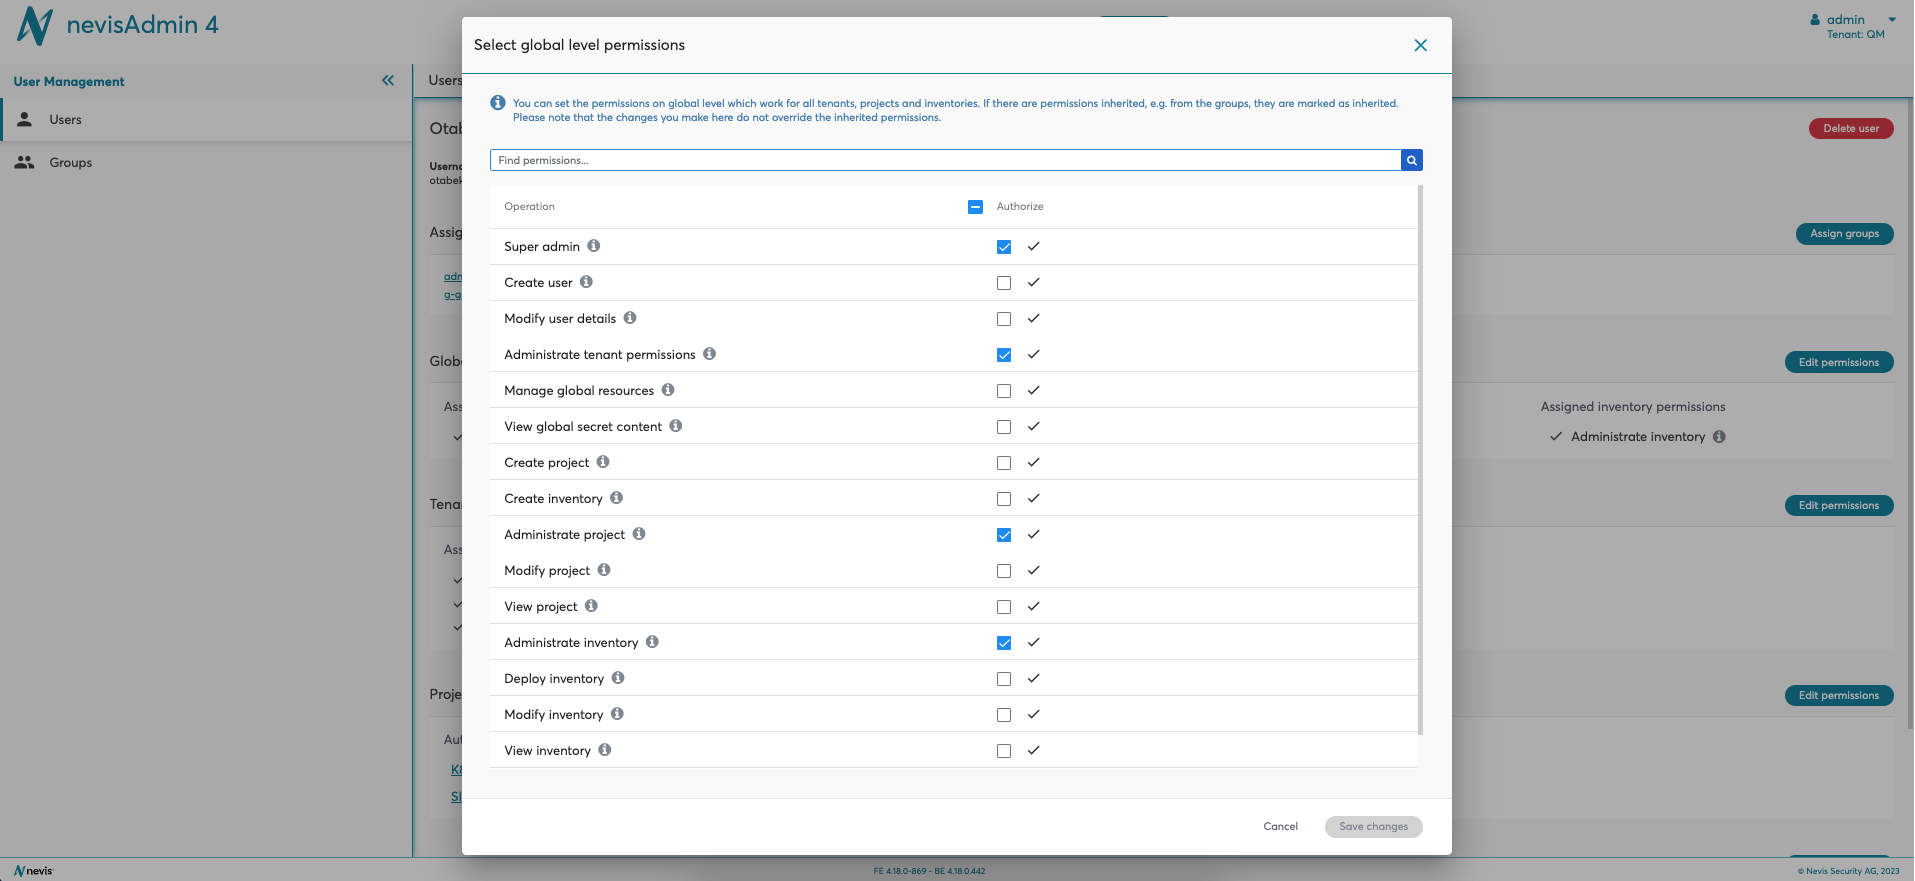Open the Users menu item
The image size is (1915, 881).
(66, 120)
